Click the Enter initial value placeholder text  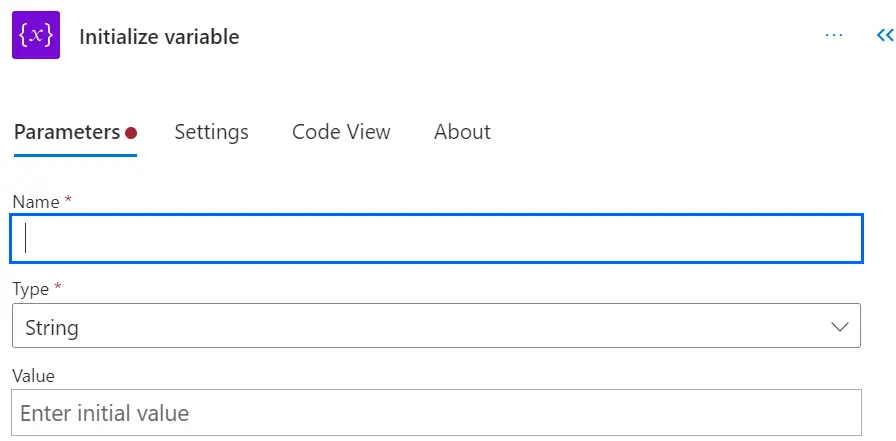coord(104,412)
